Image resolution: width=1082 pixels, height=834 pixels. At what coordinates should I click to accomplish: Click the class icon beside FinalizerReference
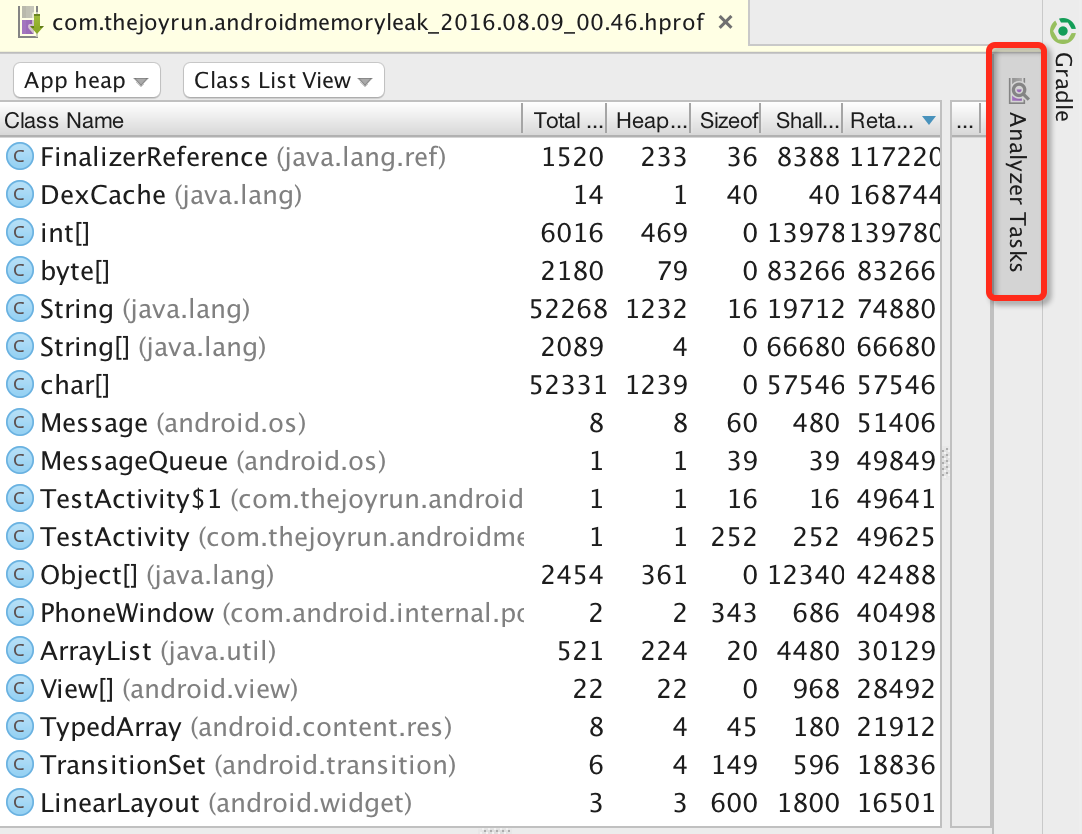point(20,157)
